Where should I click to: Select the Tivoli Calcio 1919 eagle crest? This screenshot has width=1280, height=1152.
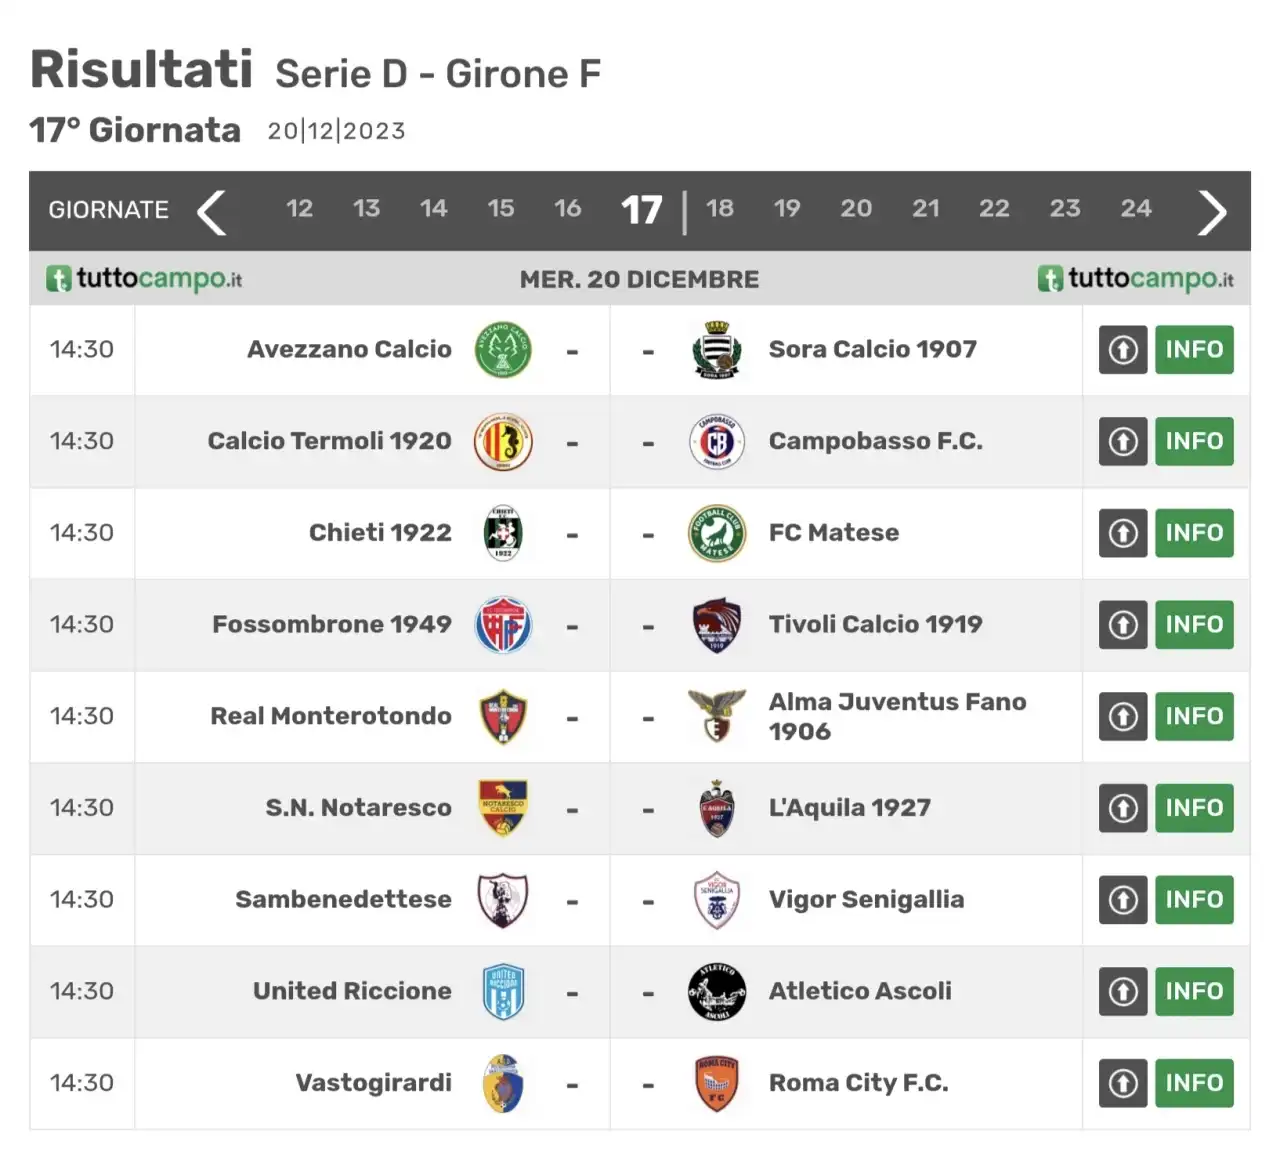click(717, 625)
